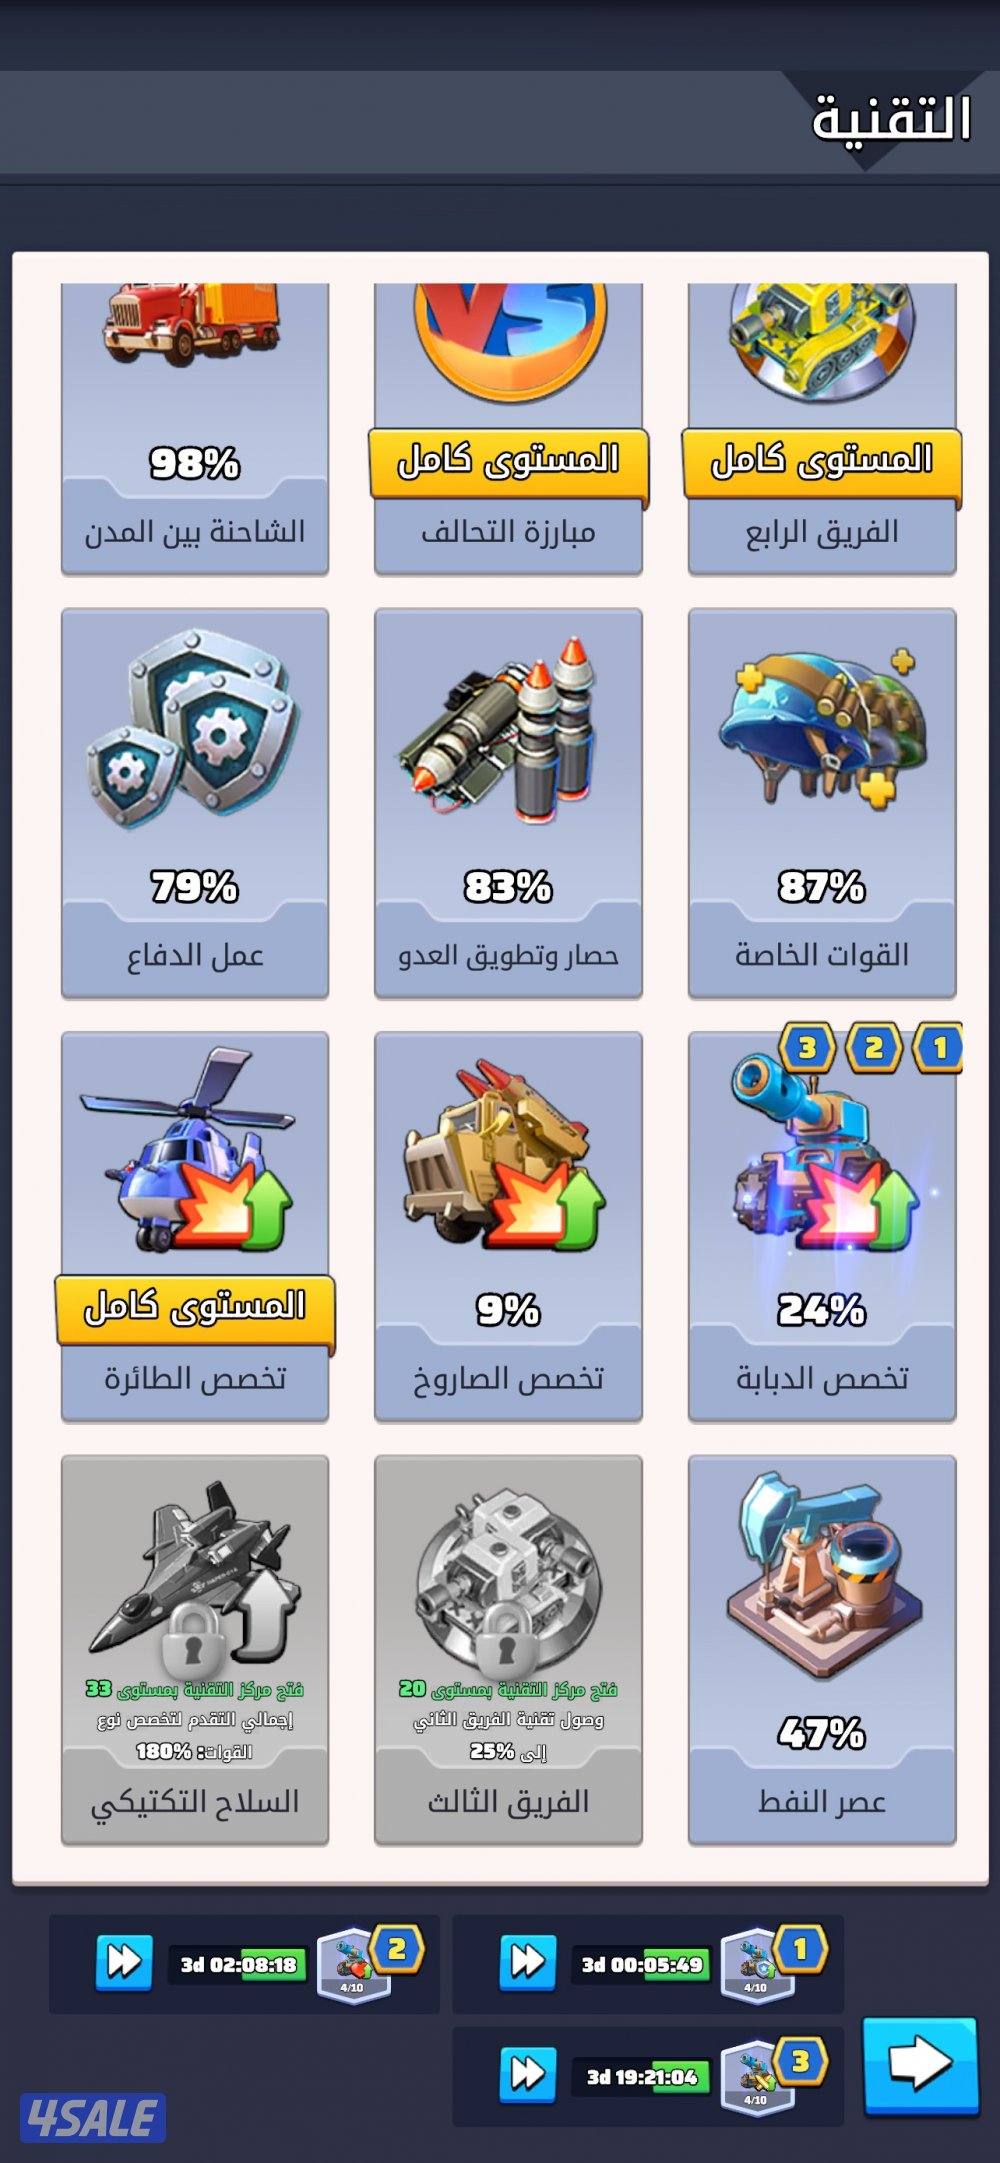This screenshot has width=1000, height=2163.
Task: Open queue 1 research item icon
Action: [757, 1964]
